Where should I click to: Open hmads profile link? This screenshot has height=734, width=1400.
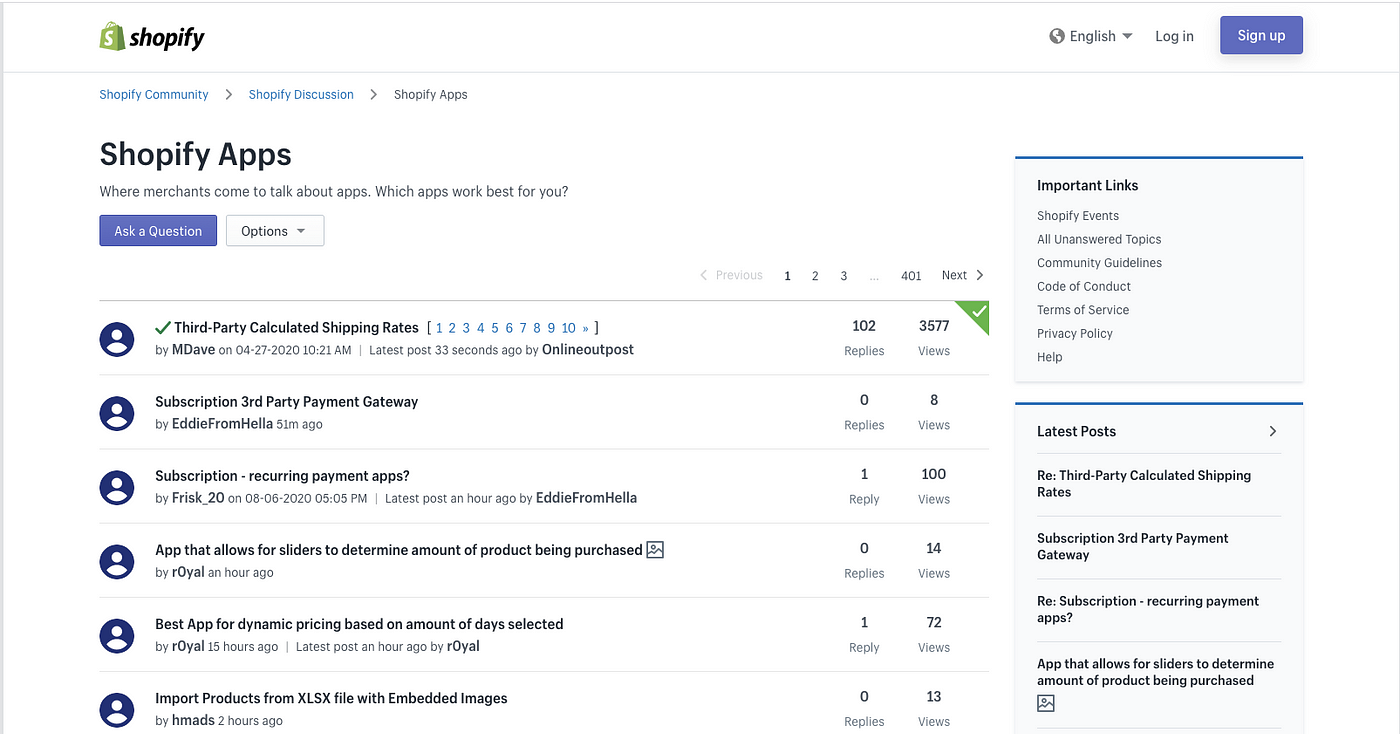click(193, 720)
